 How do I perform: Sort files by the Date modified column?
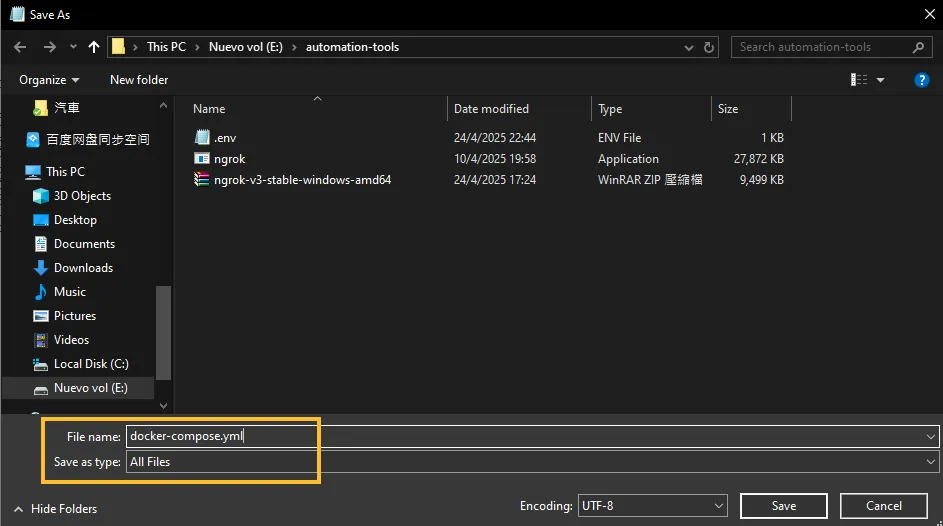click(491, 109)
